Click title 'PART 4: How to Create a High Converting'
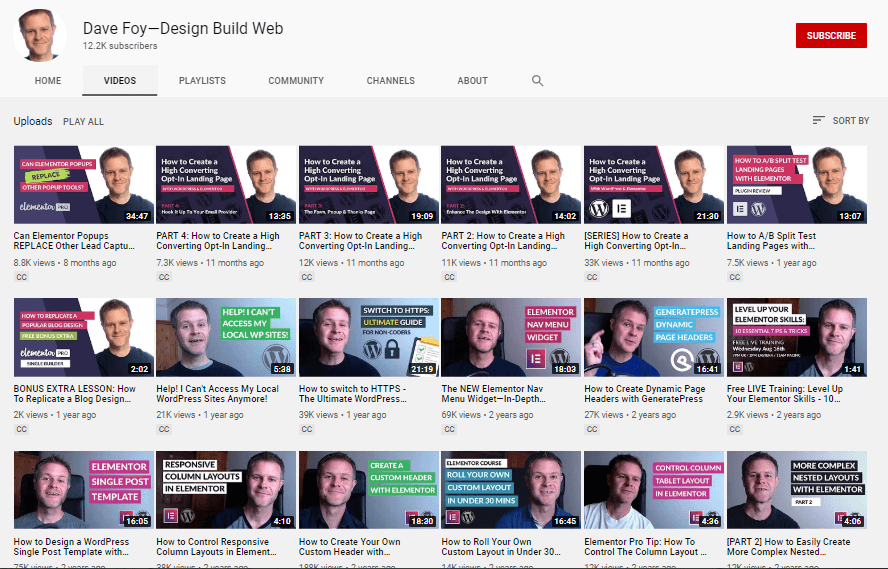888x569 pixels. click(218, 241)
